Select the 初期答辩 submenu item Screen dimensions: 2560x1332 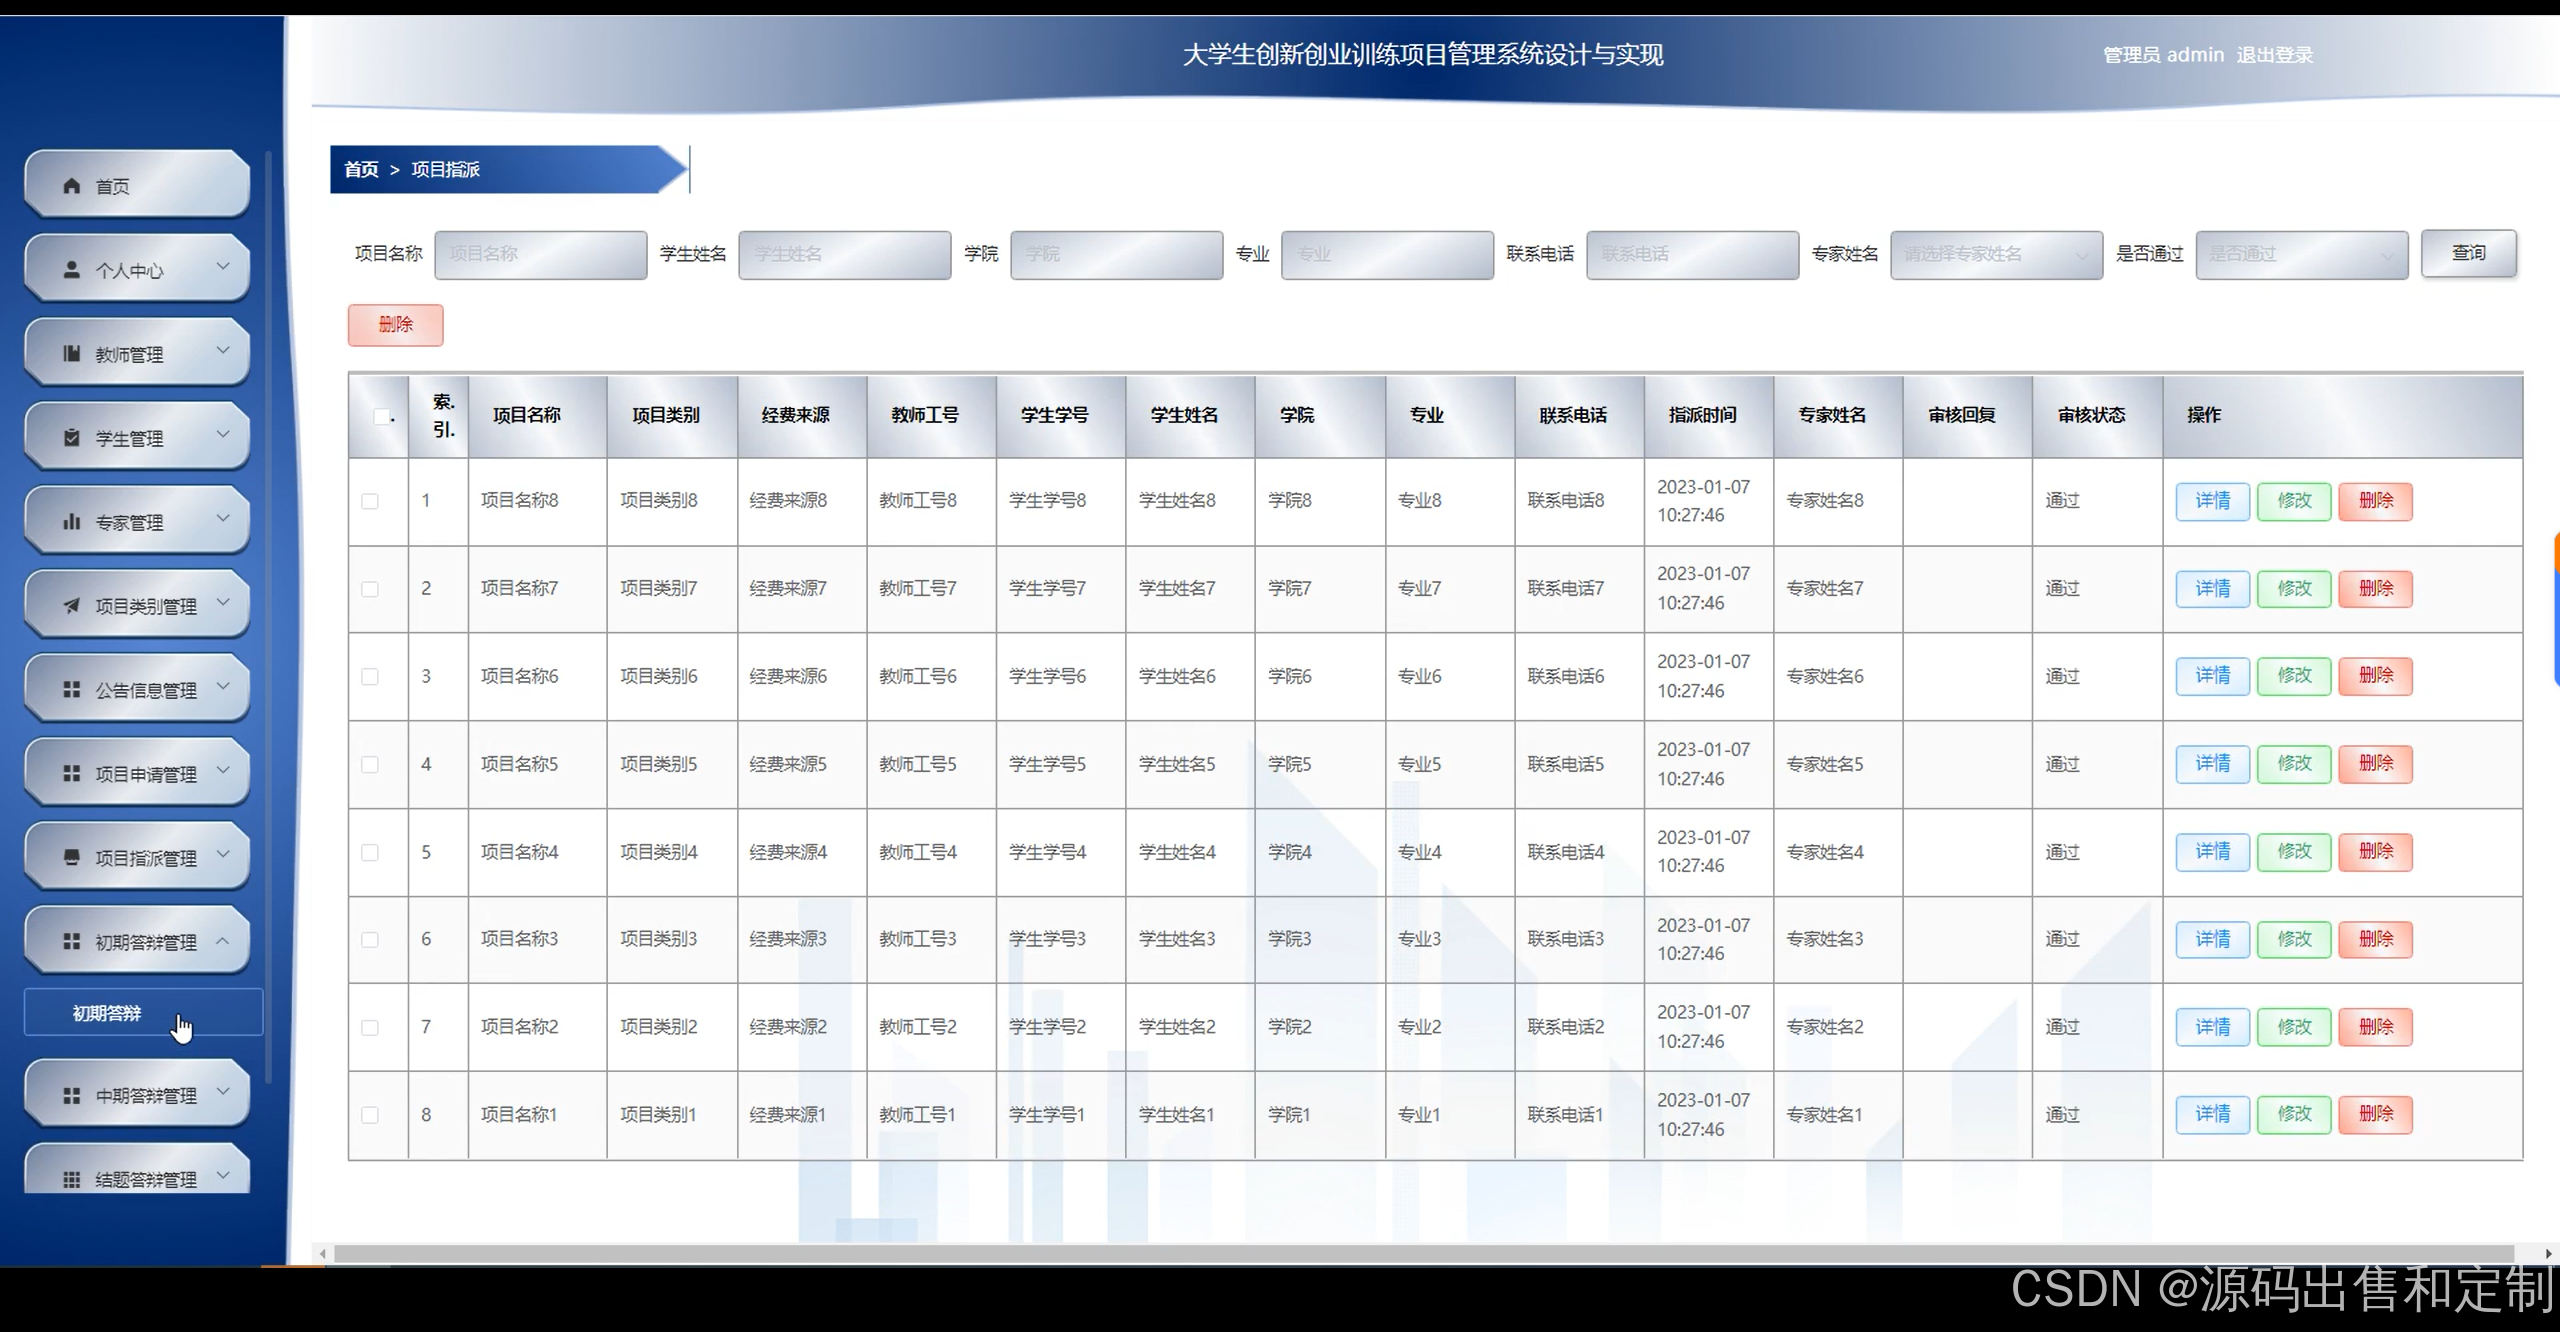coord(107,1013)
